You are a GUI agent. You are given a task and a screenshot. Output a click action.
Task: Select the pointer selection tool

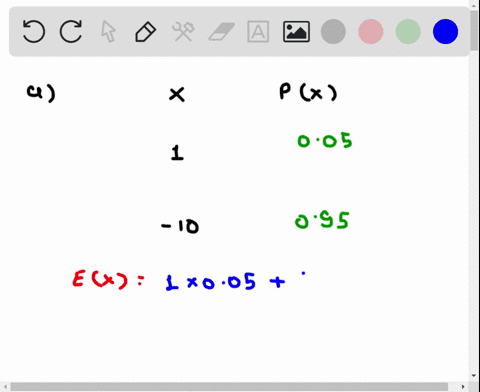tap(108, 32)
